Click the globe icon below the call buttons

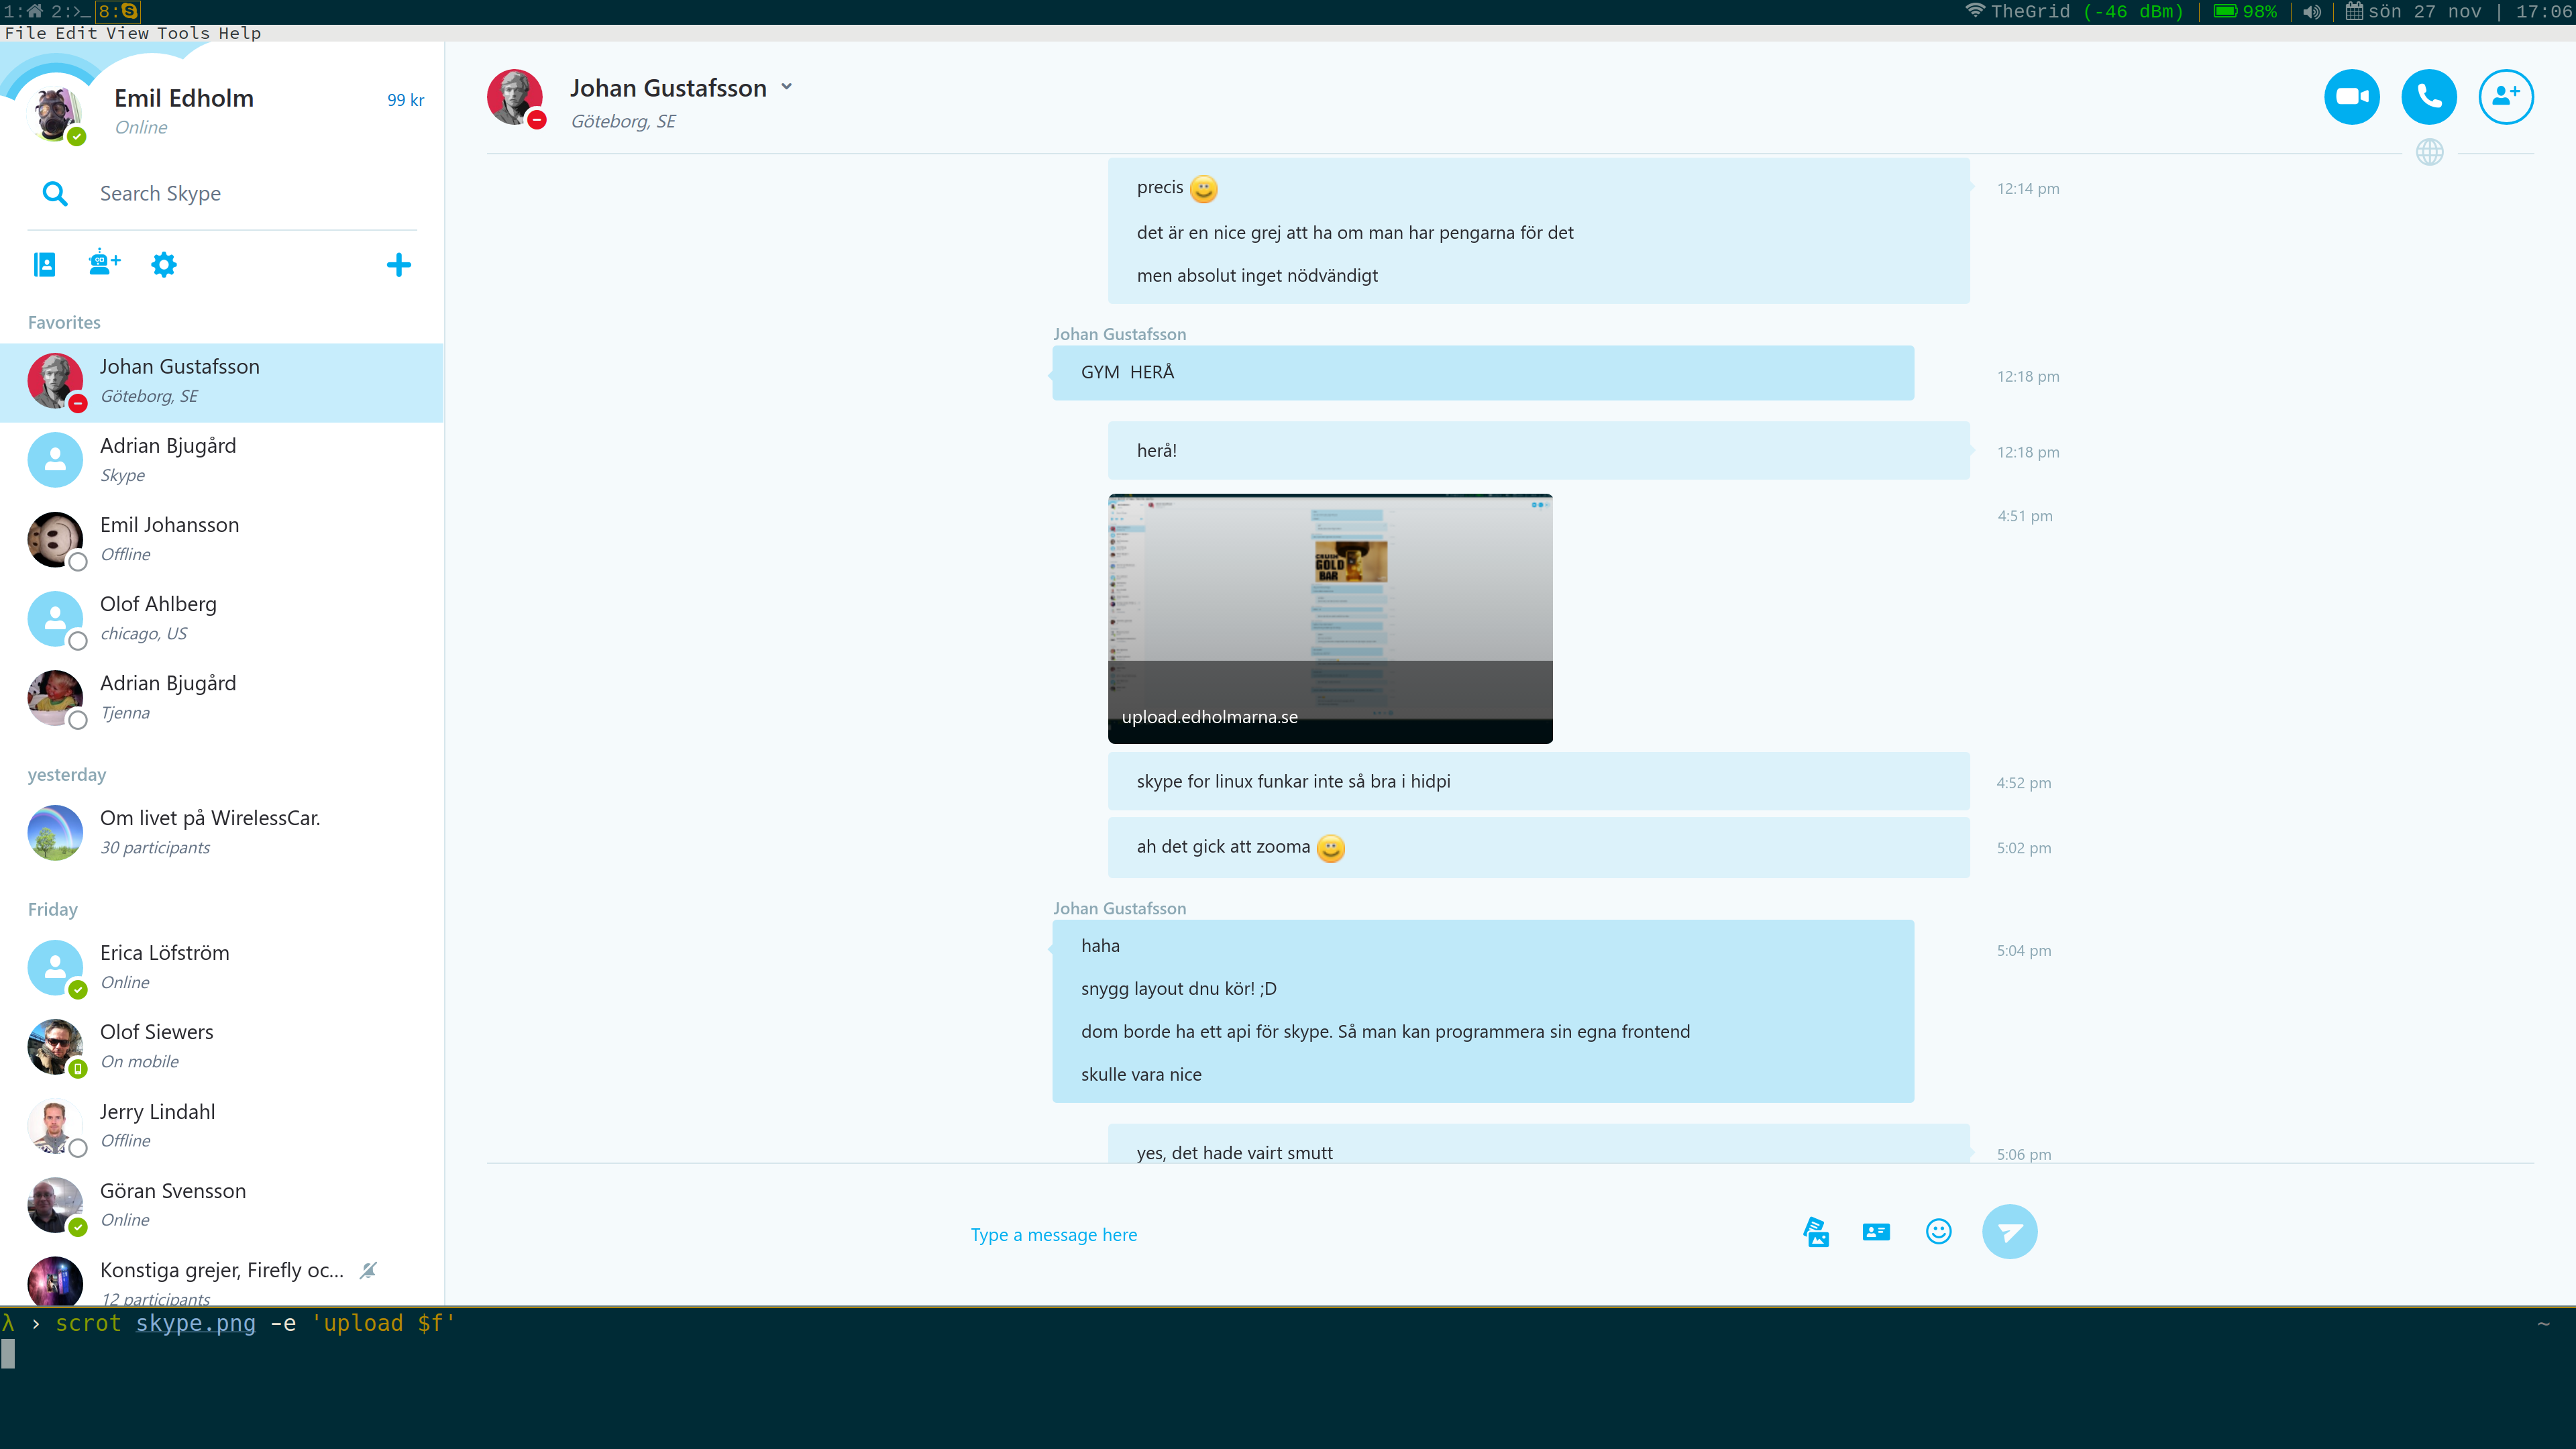point(2429,152)
